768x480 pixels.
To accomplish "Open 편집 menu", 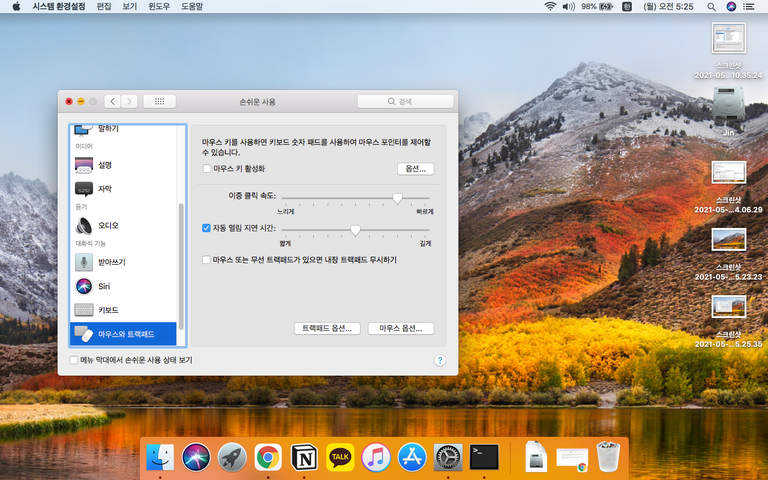I will [x=104, y=6].
